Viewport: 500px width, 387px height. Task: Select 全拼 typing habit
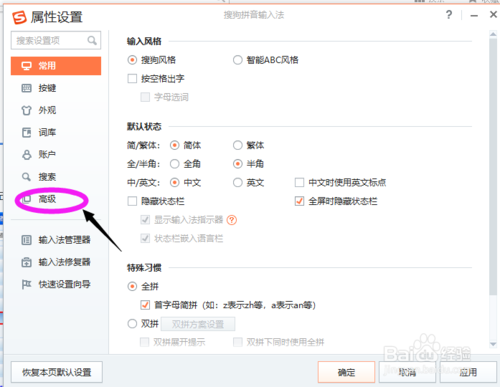pos(132,286)
